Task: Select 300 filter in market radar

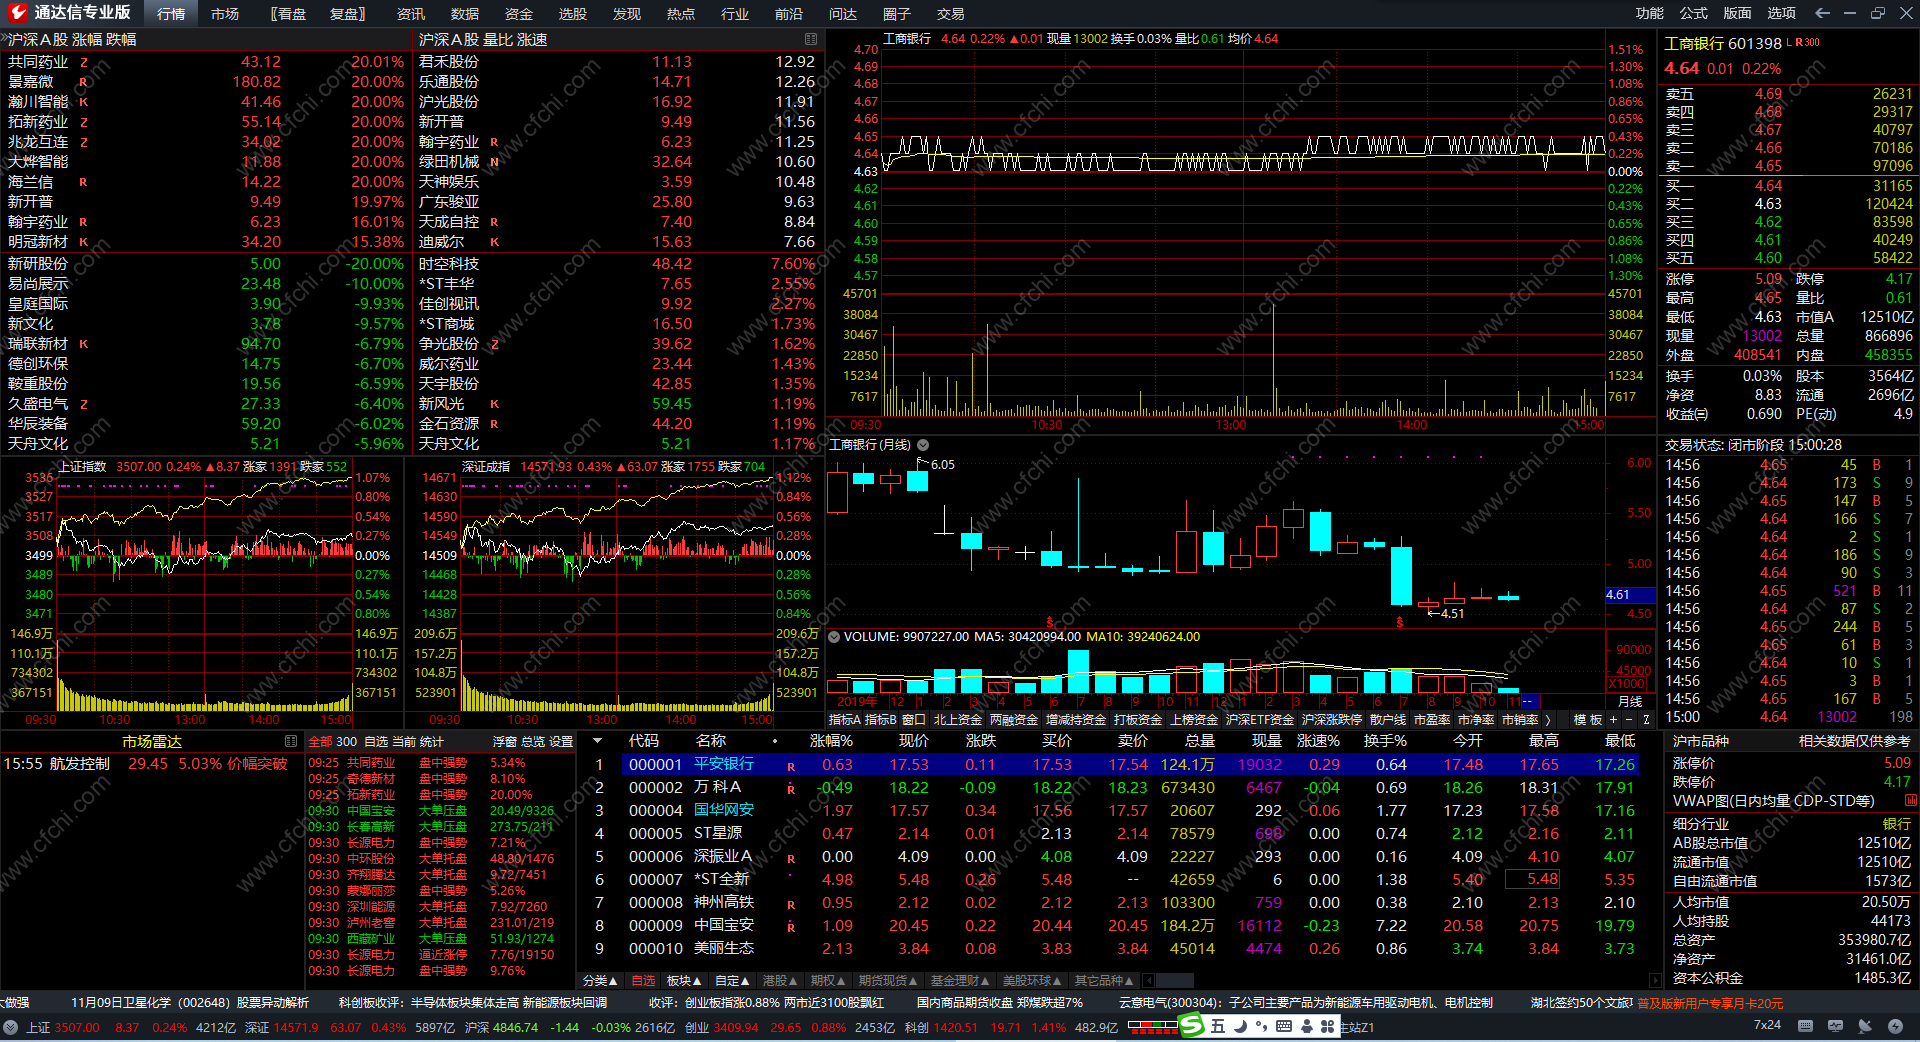Action: click(347, 742)
